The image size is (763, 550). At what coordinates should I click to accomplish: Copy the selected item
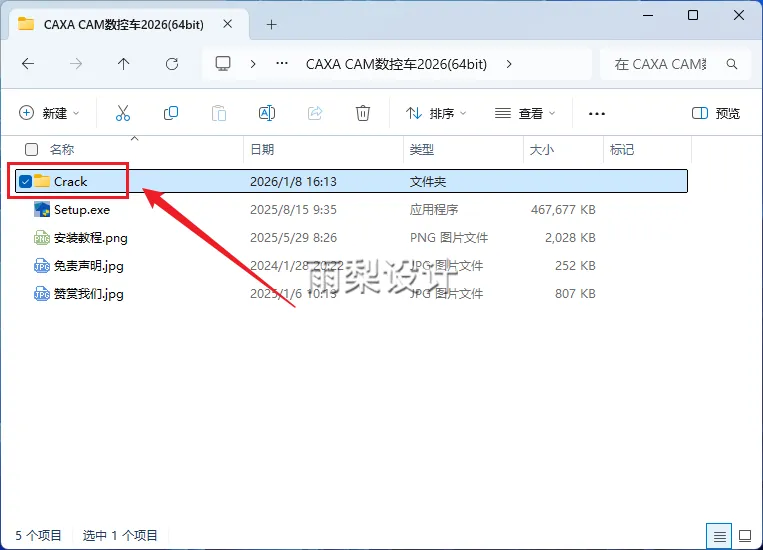tap(171, 113)
